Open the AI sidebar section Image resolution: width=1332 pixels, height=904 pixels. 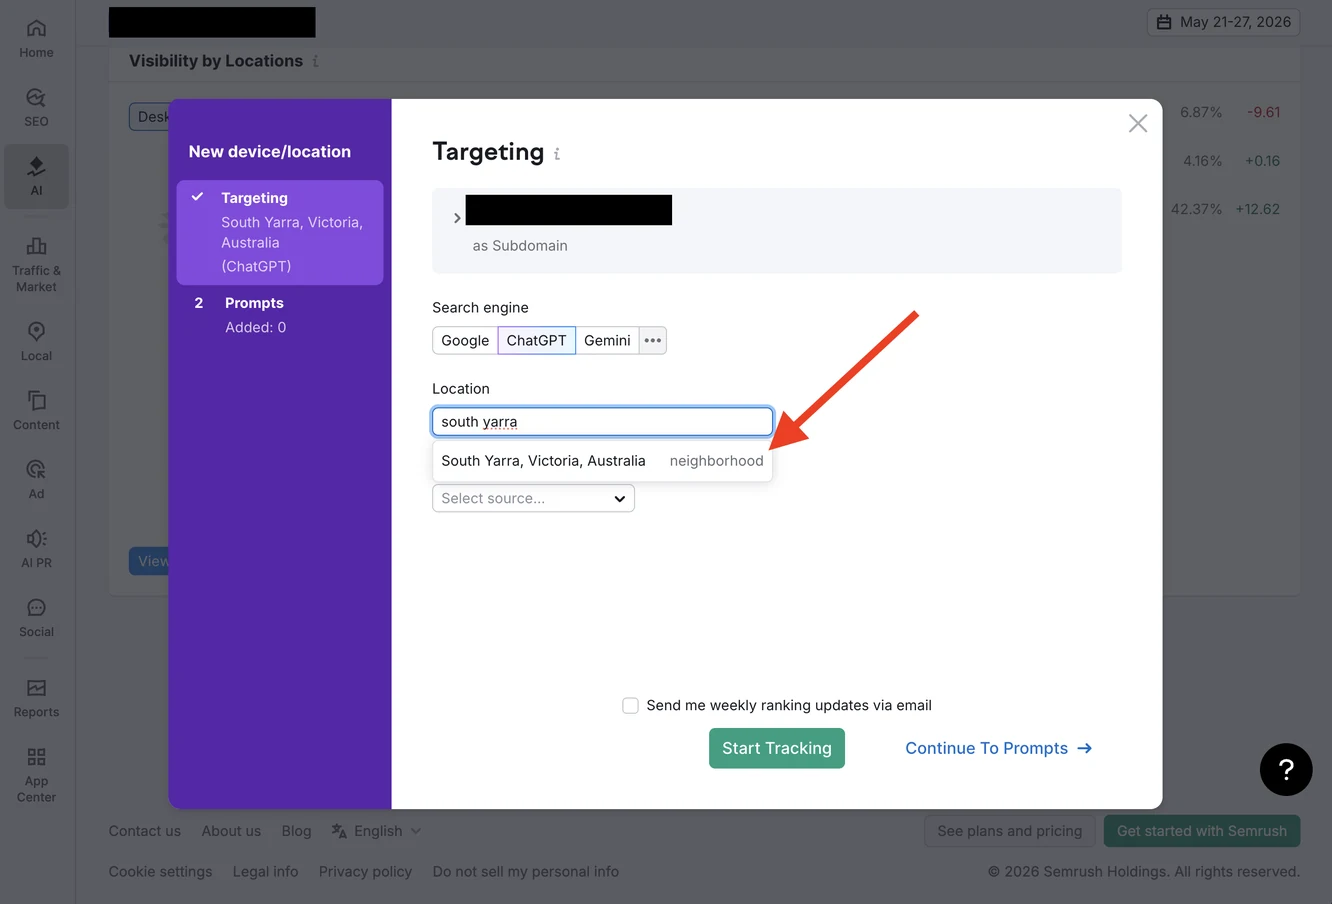tap(36, 177)
